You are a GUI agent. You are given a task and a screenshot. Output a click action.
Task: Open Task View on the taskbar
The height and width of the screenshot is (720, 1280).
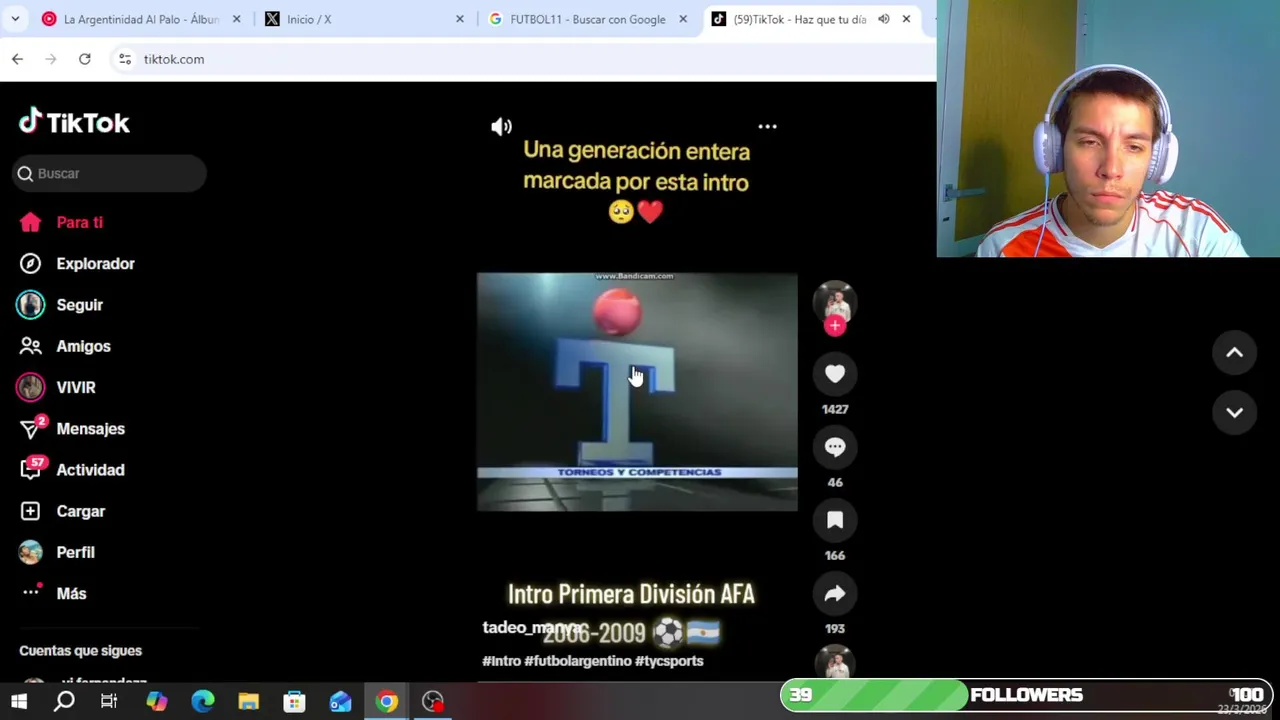[109, 701]
